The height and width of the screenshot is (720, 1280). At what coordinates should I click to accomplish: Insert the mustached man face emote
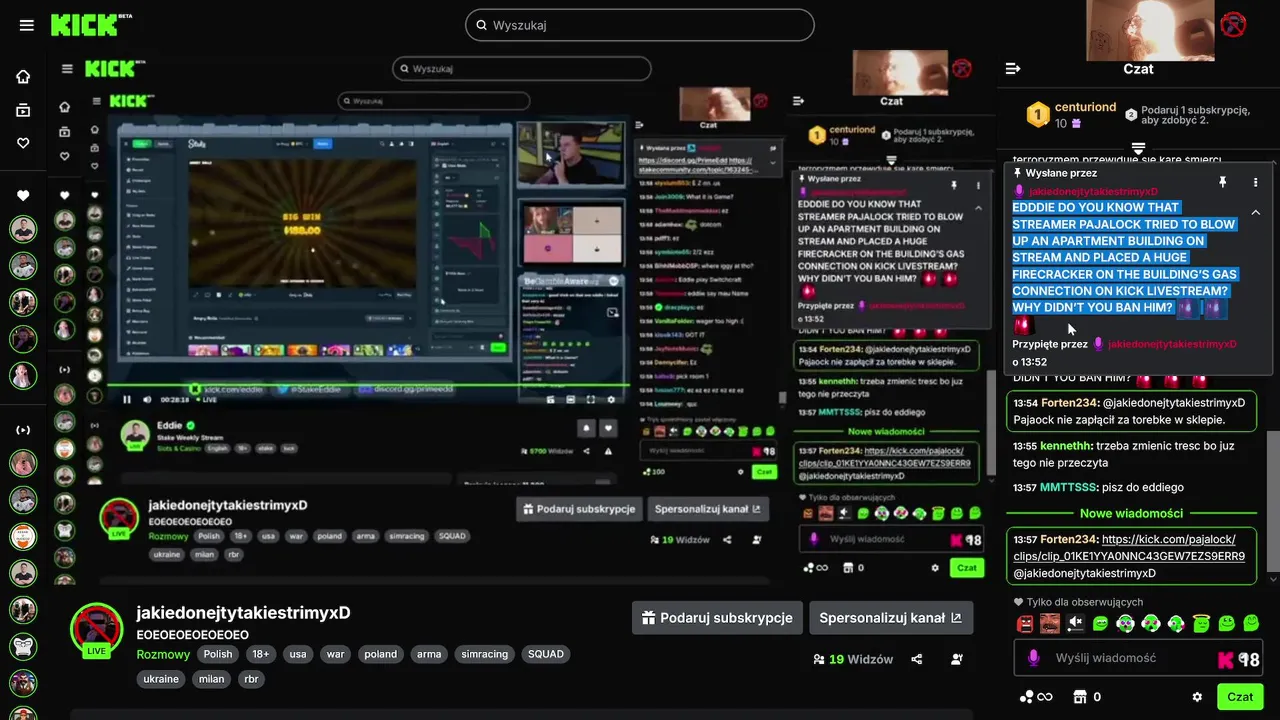click(x=1050, y=624)
